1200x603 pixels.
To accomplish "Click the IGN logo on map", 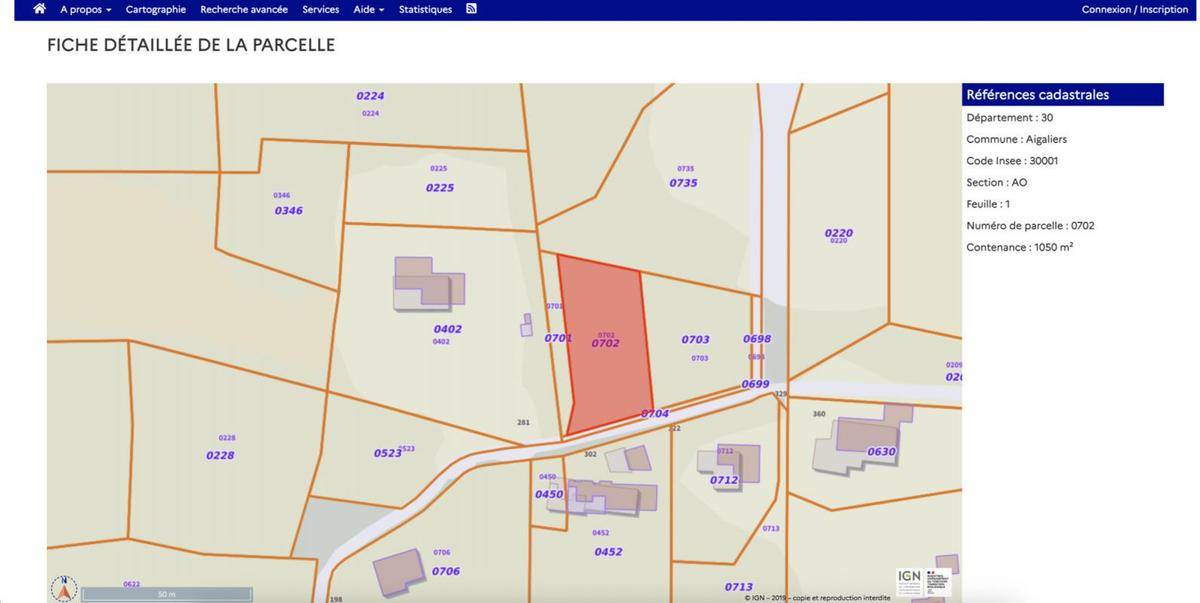I will (x=909, y=580).
